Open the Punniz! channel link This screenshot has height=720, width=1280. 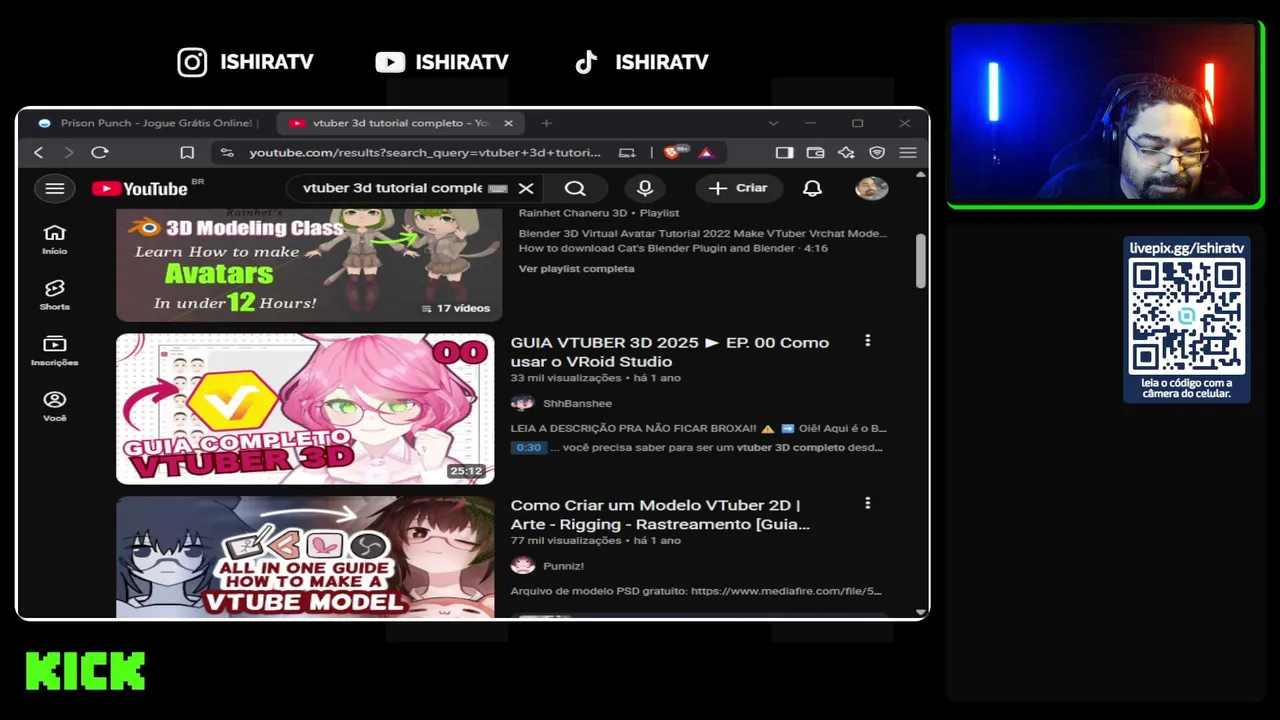(563, 566)
